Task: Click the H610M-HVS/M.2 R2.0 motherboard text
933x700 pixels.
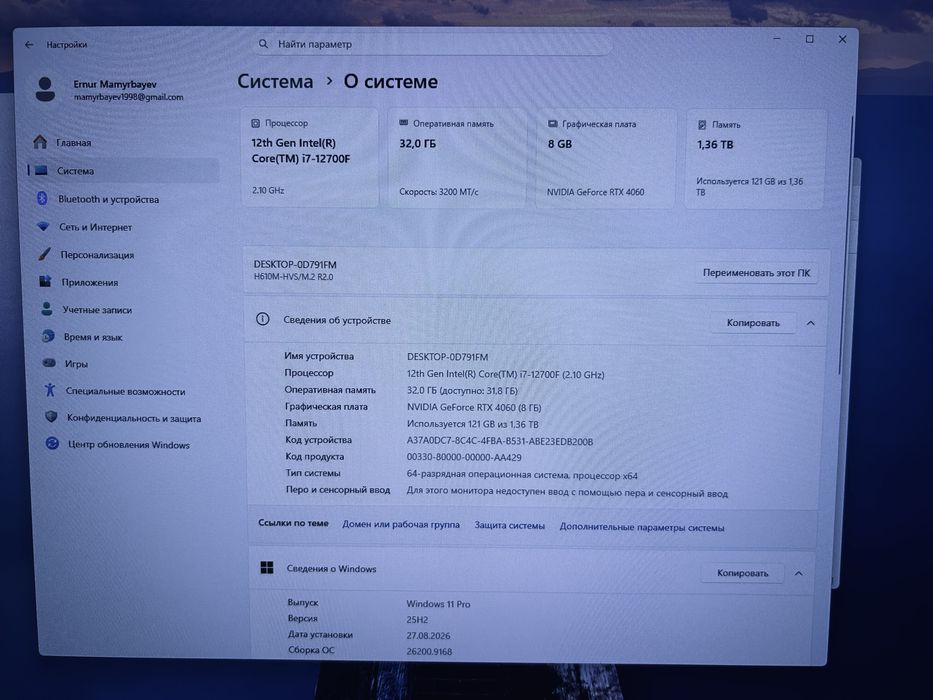Action: click(293, 277)
